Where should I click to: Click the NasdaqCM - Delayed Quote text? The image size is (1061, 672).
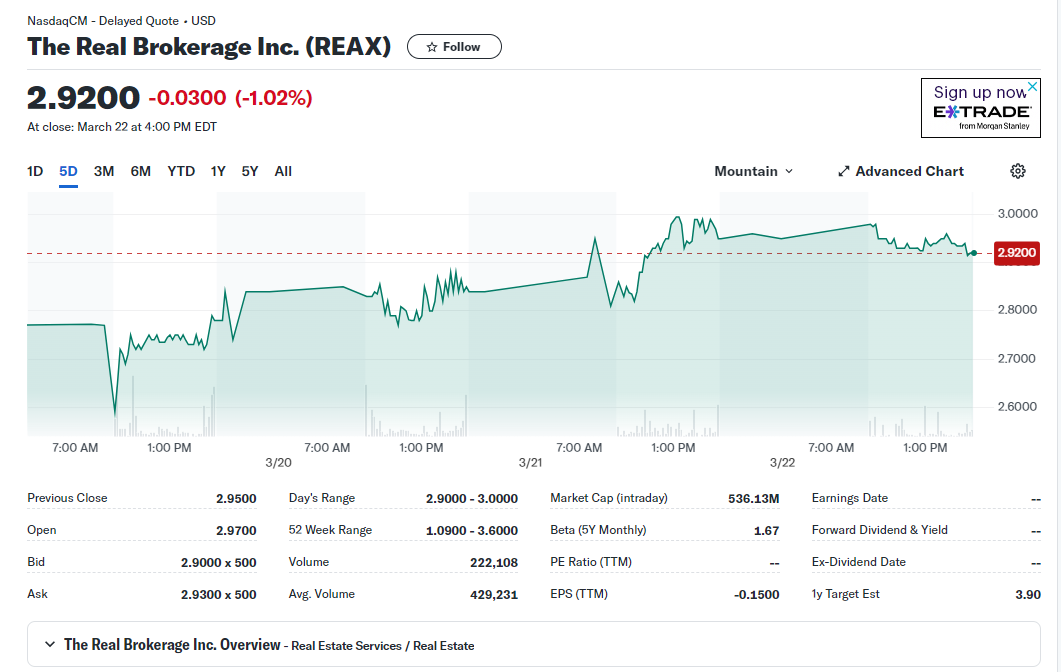coord(103,21)
